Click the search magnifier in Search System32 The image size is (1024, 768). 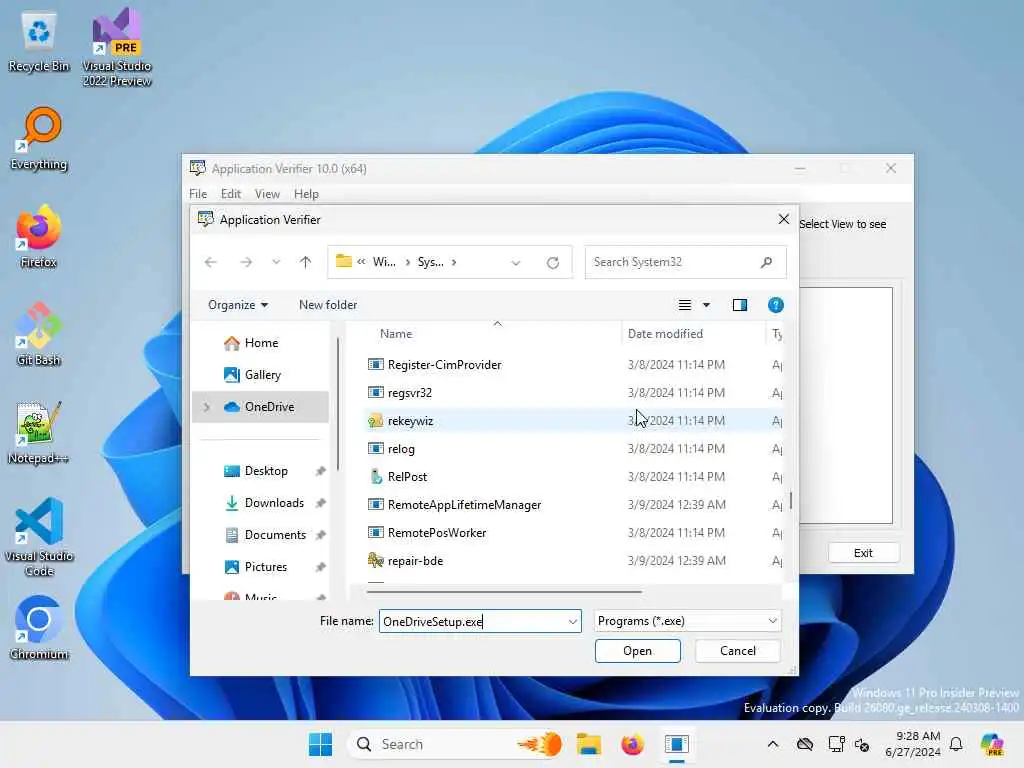pos(766,262)
